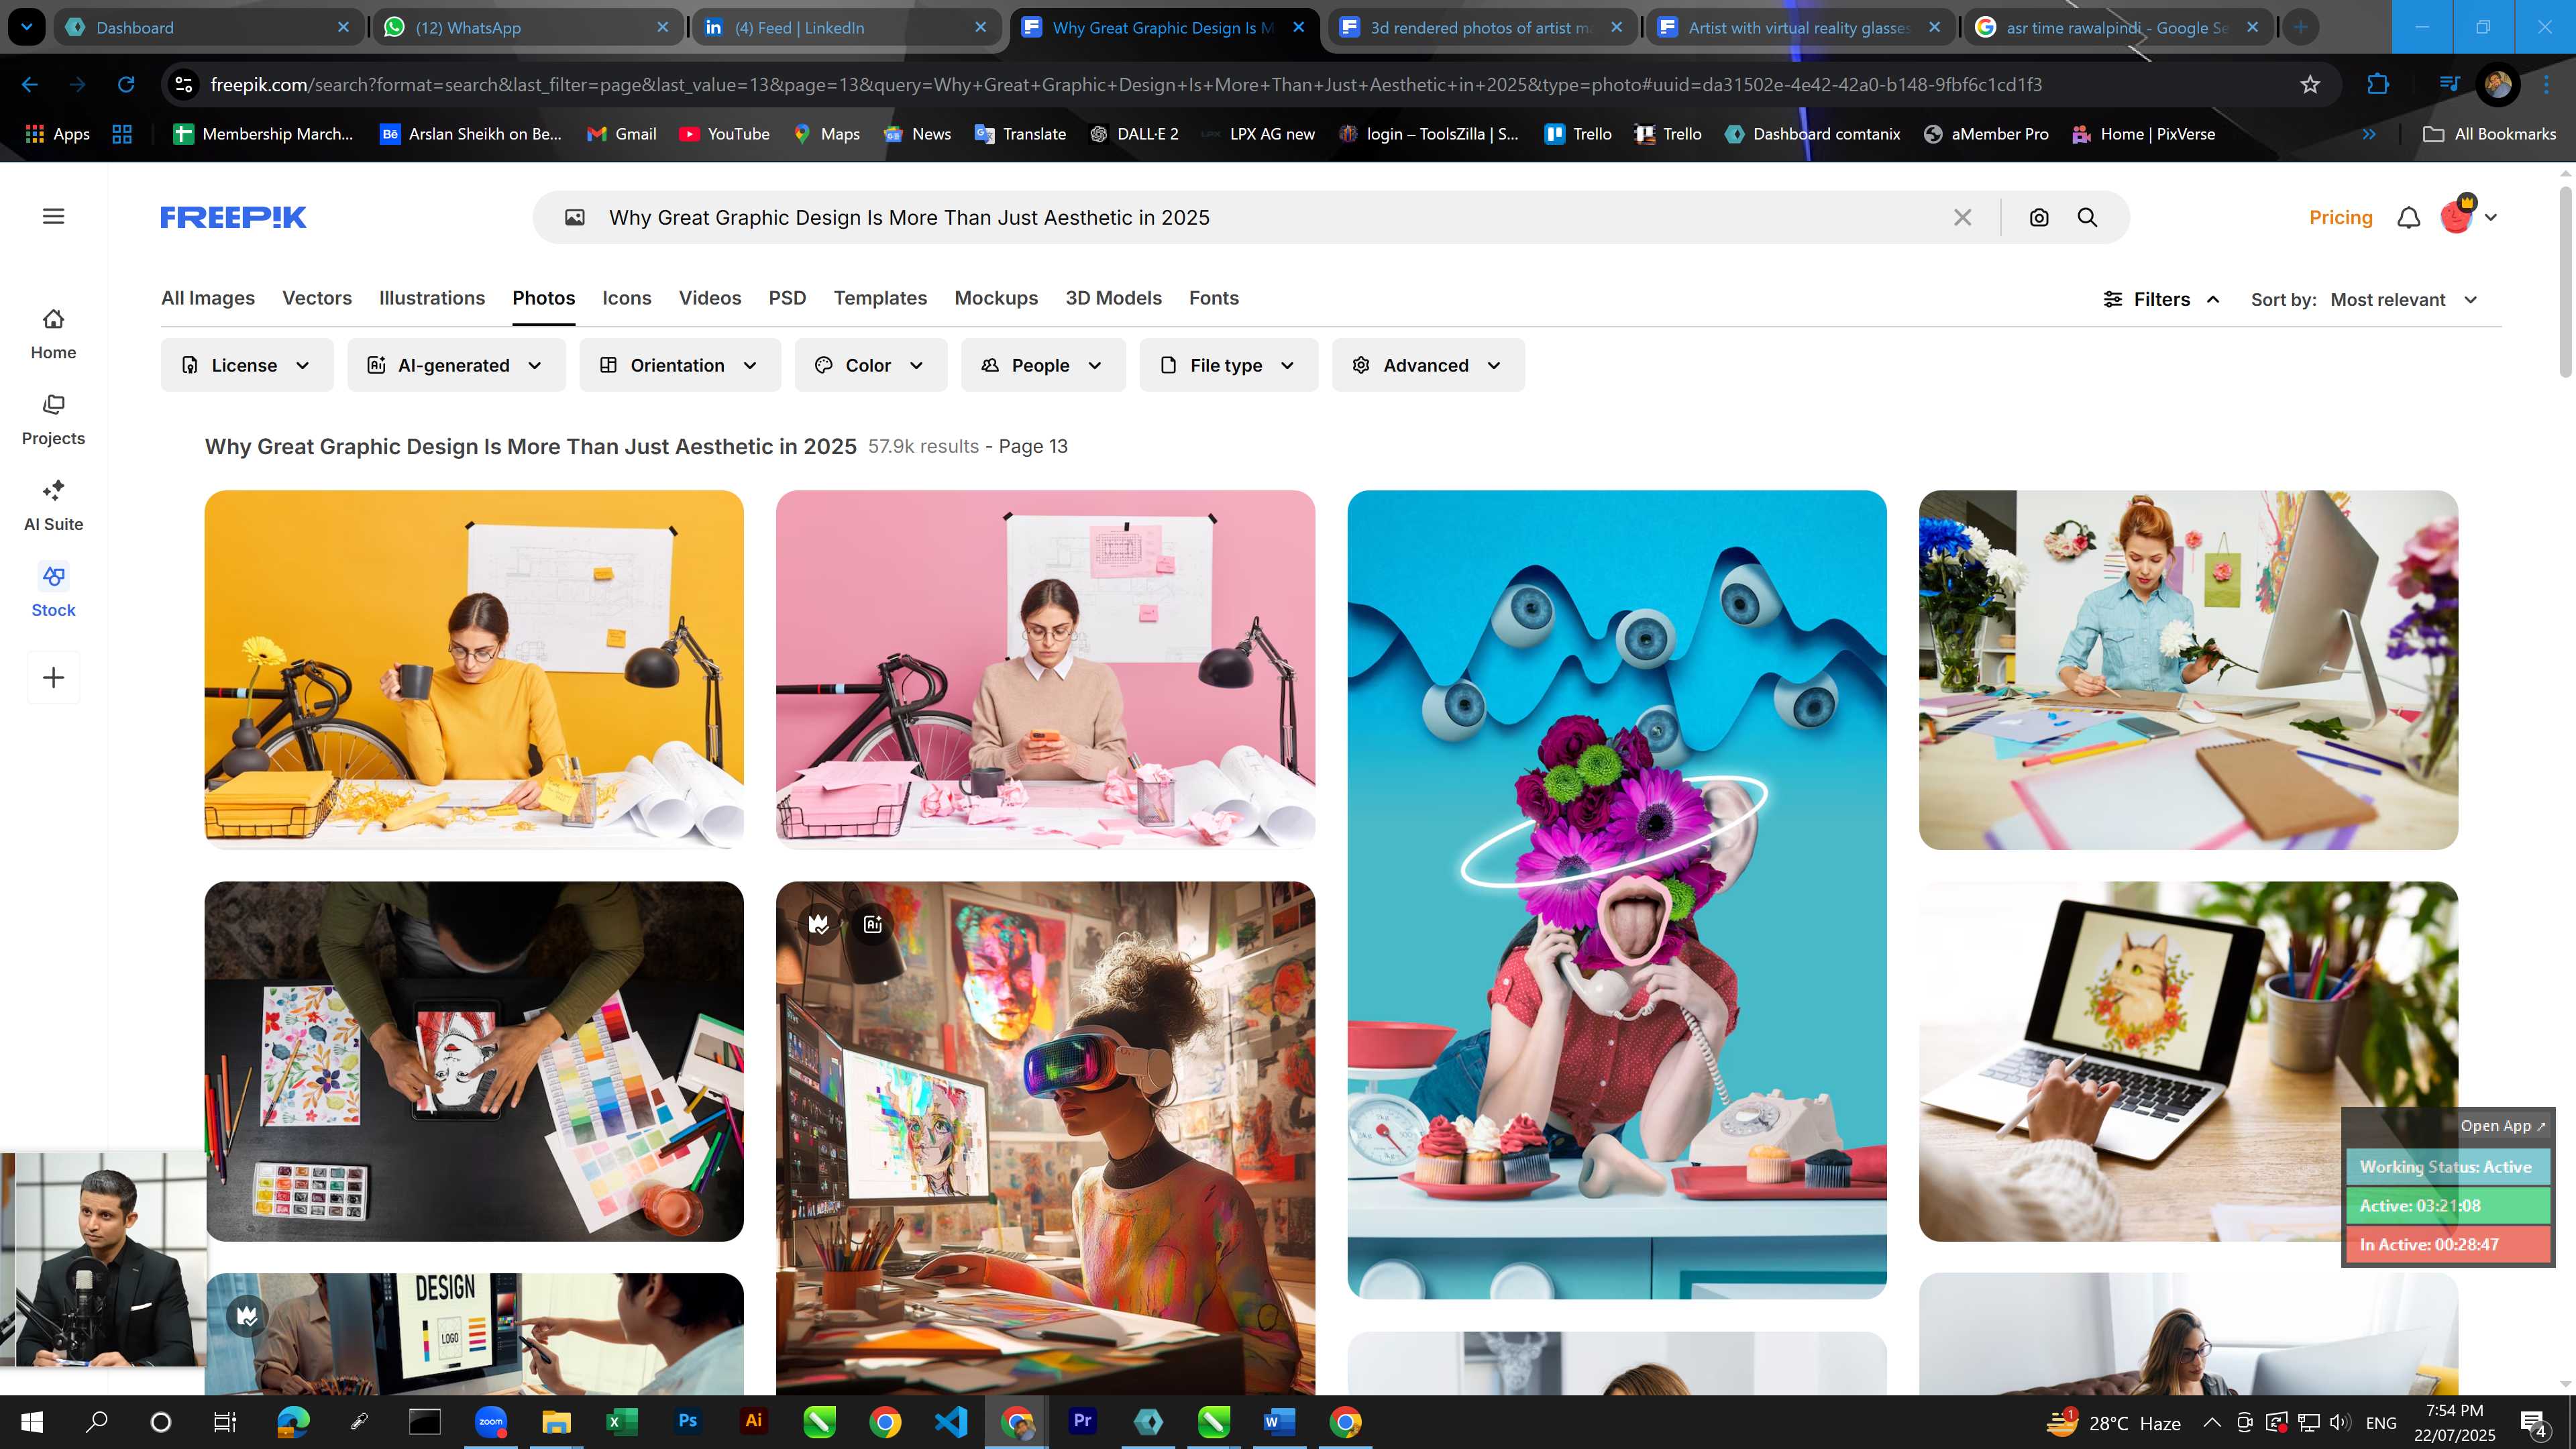
Task: Open the Freepik hamburger menu
Action: [x=54, y=216]
